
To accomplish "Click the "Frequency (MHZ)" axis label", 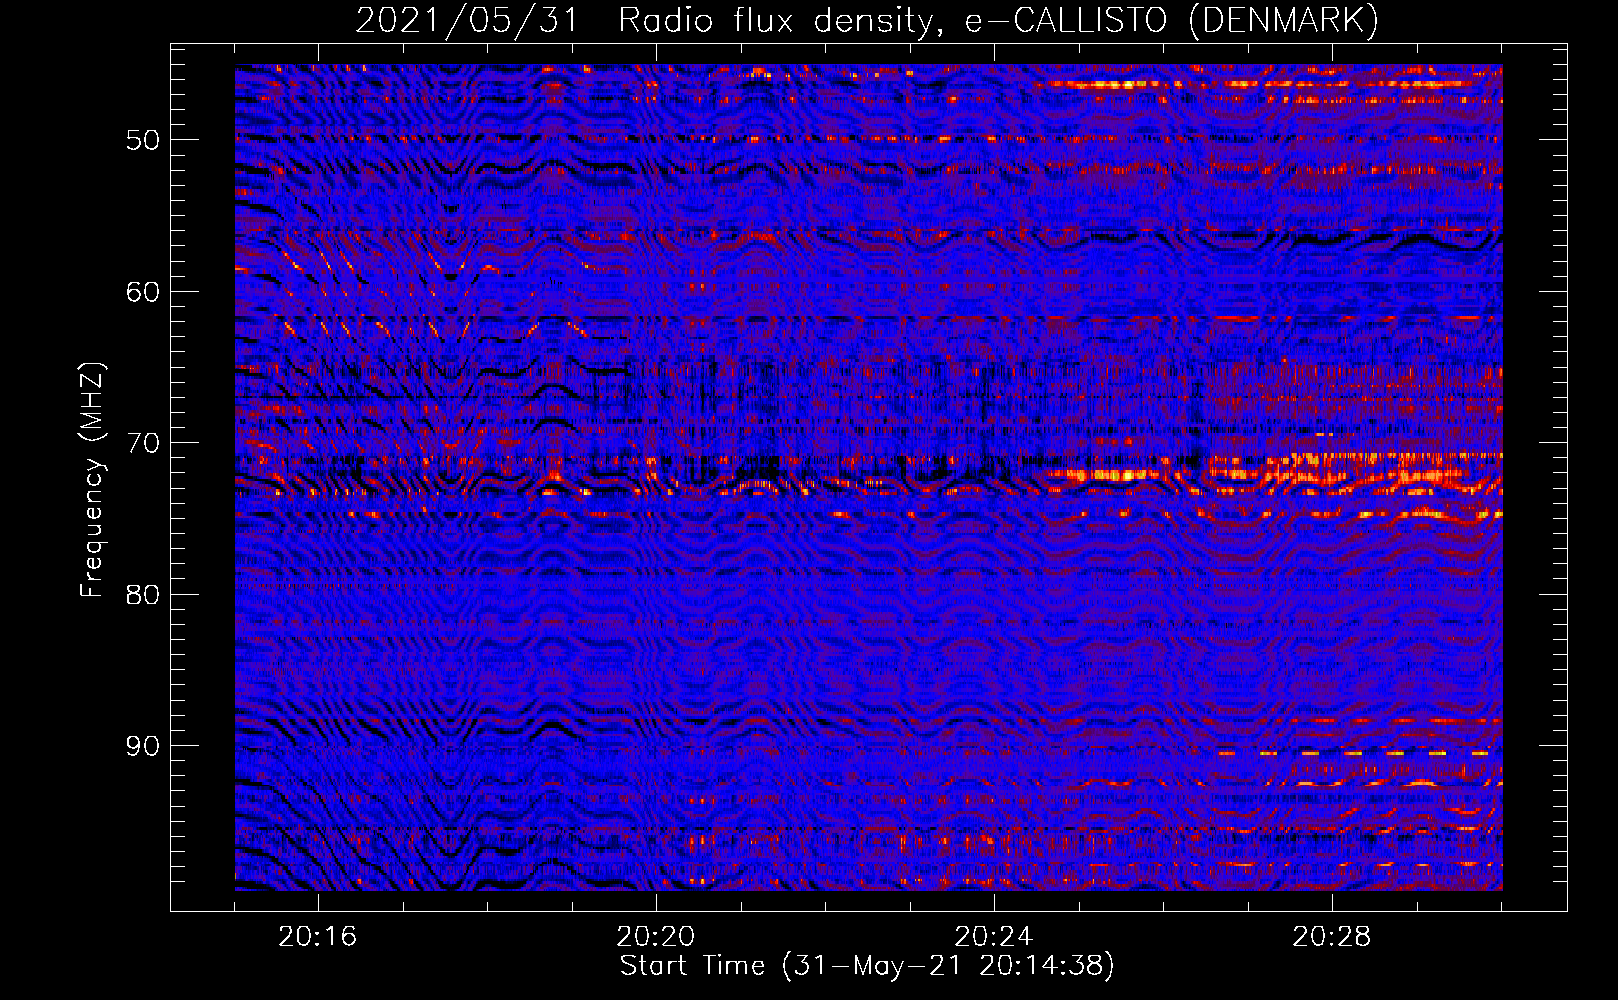I will pos(92,480).
